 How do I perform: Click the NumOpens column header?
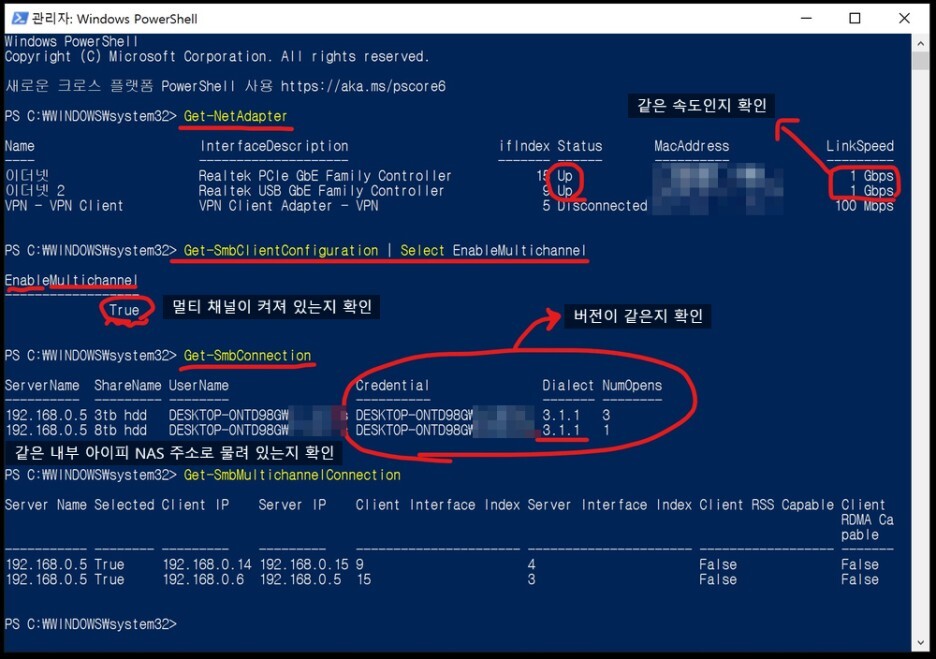tap(632, 386)
